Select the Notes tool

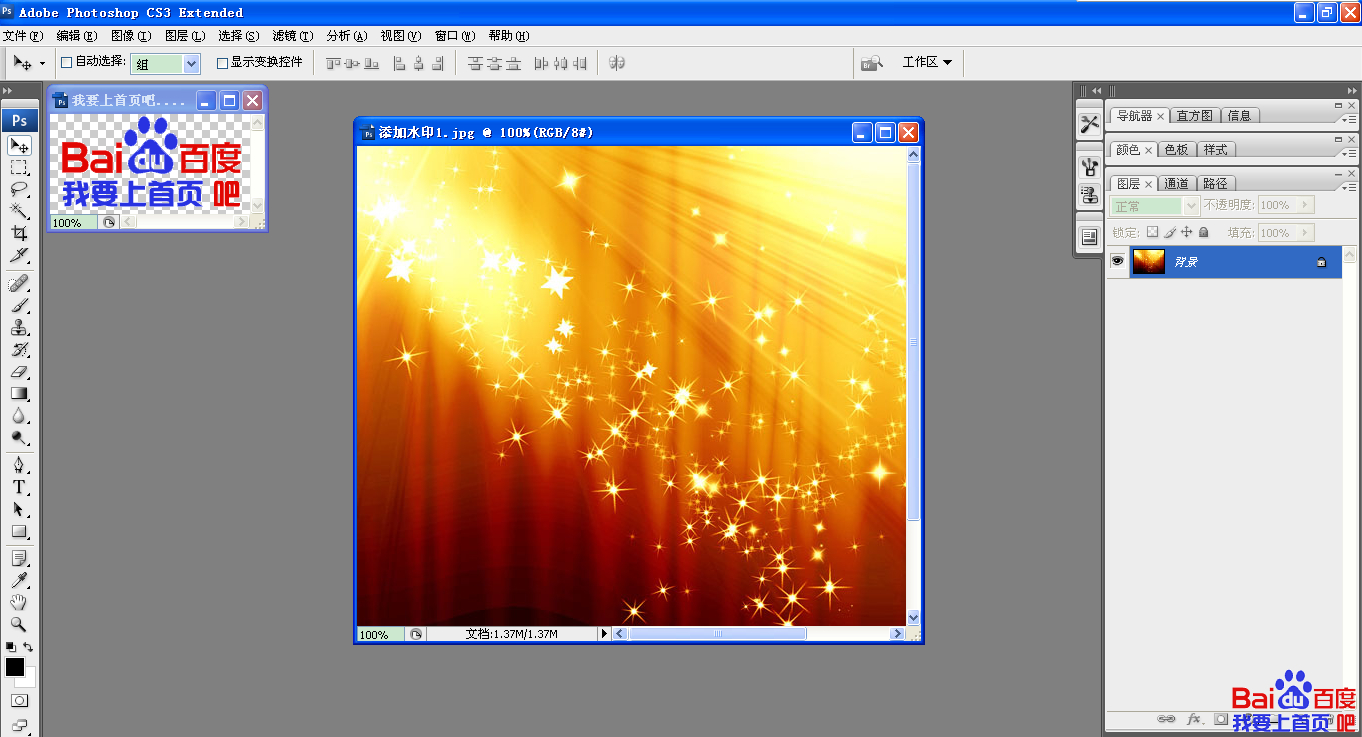point(19,558)
